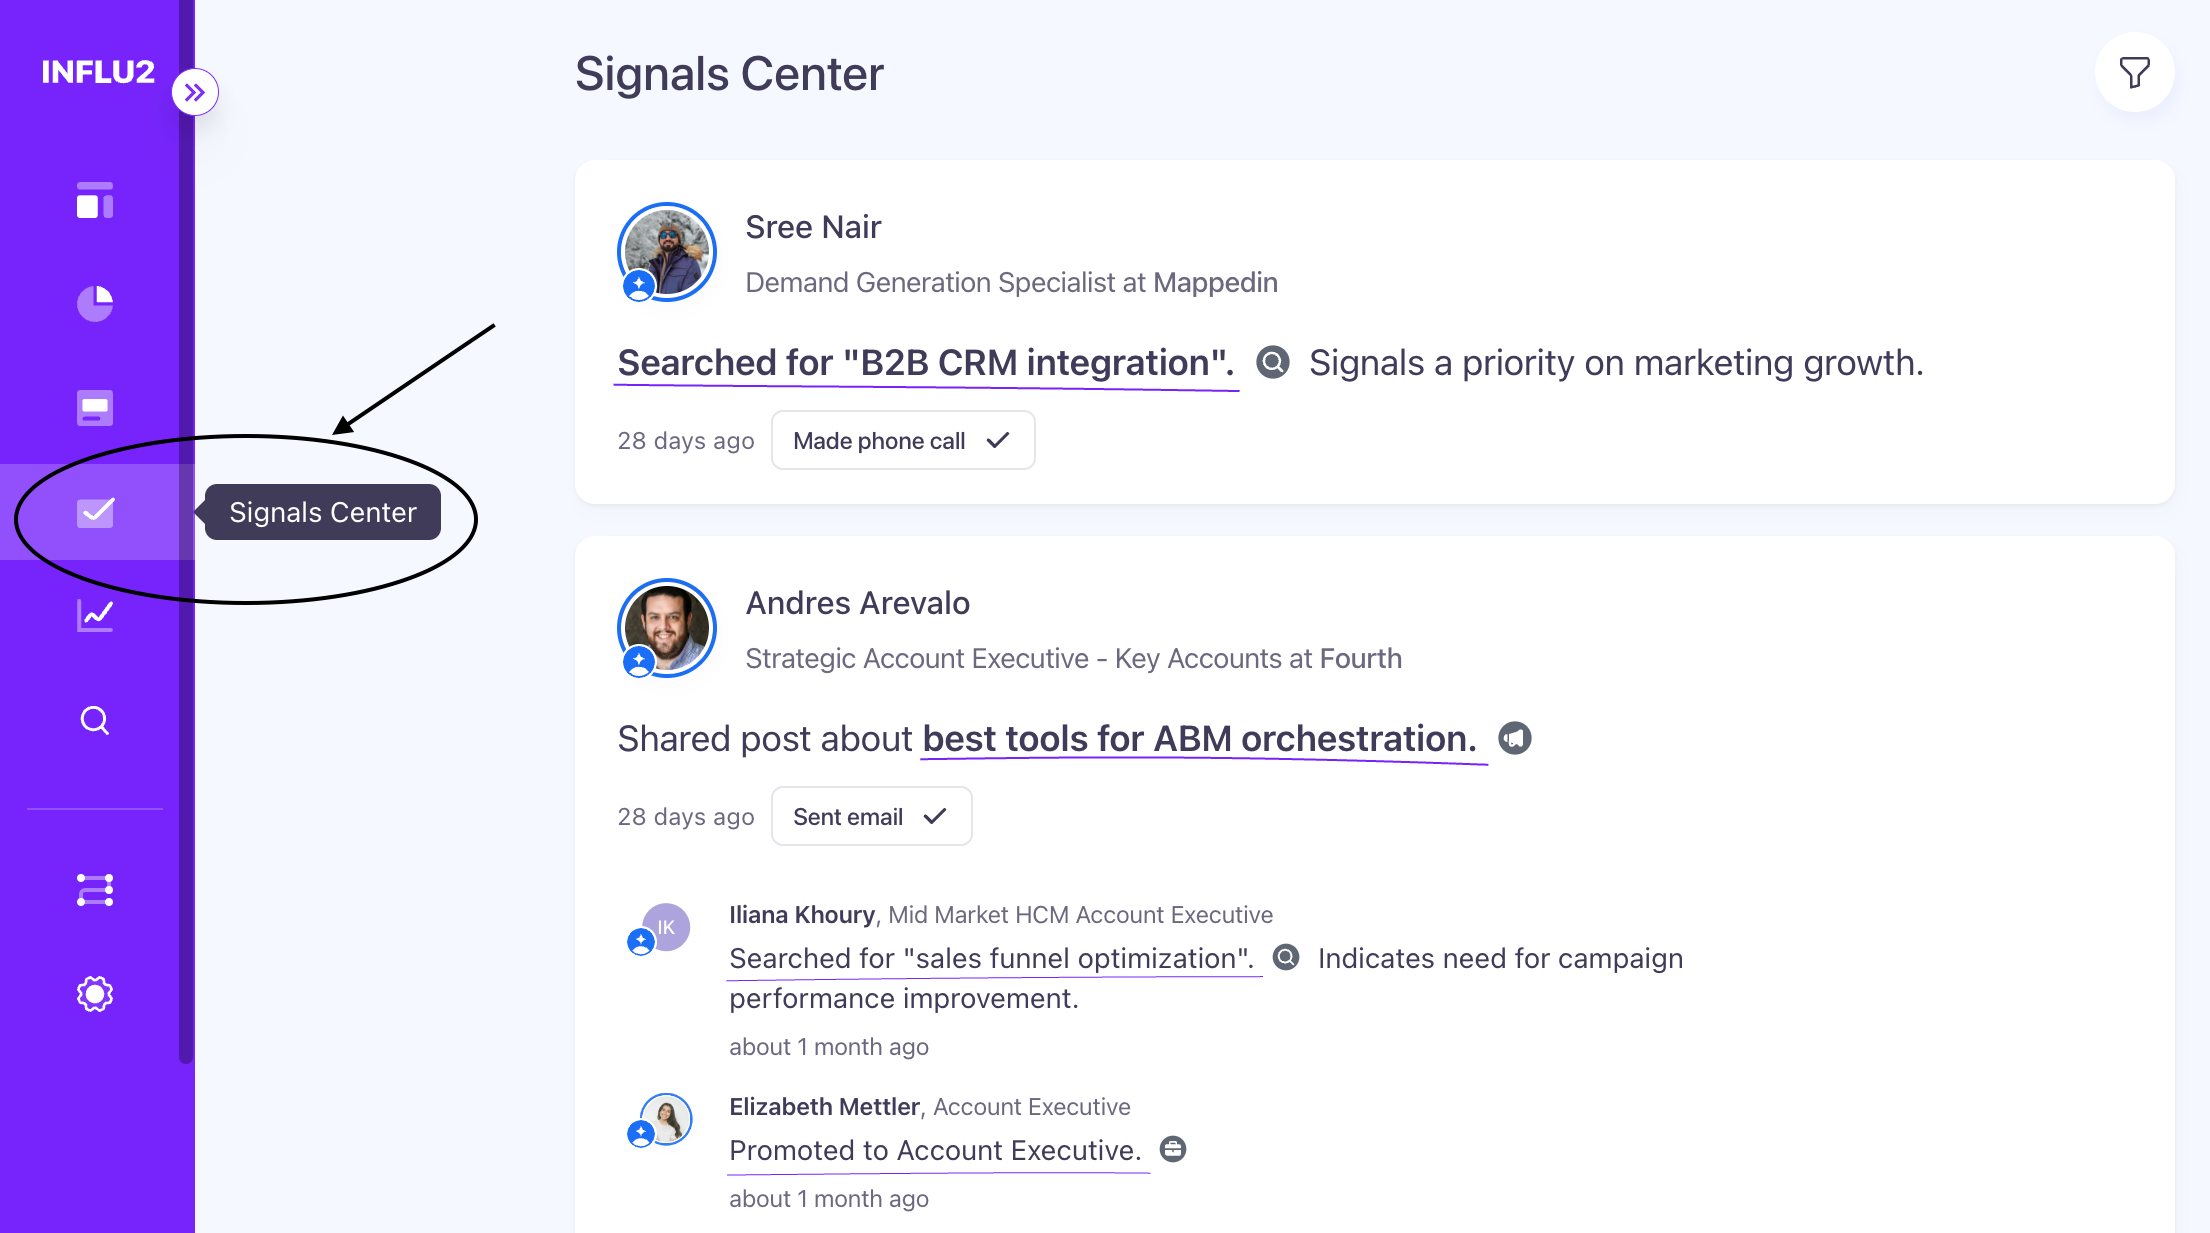Open Settings via the gear icon
The image size is (2210, 1233).
pos(95,993)
